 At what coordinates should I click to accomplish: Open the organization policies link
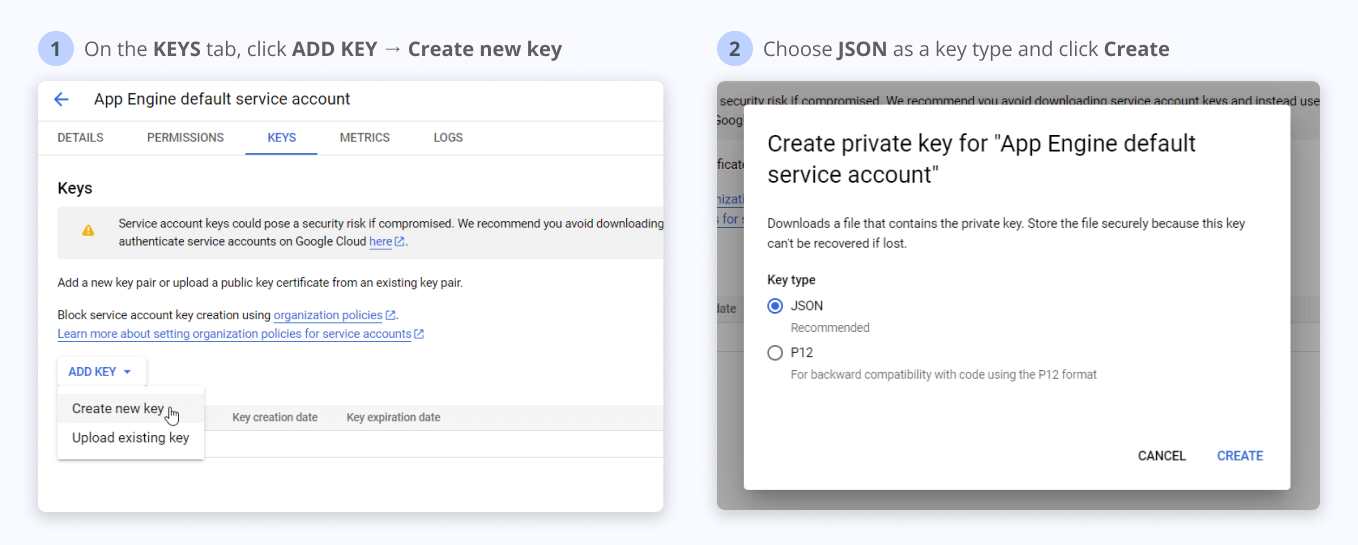tap(328, 316)
